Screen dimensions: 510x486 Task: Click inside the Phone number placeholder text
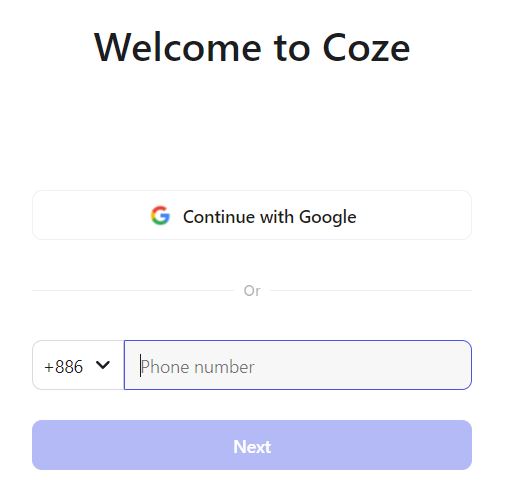tap(197, 367)
